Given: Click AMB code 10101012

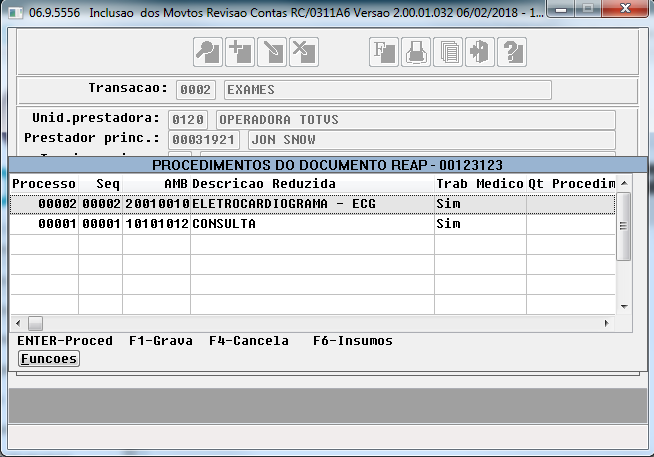Looking at the screenshot, I should click(157, 224).
